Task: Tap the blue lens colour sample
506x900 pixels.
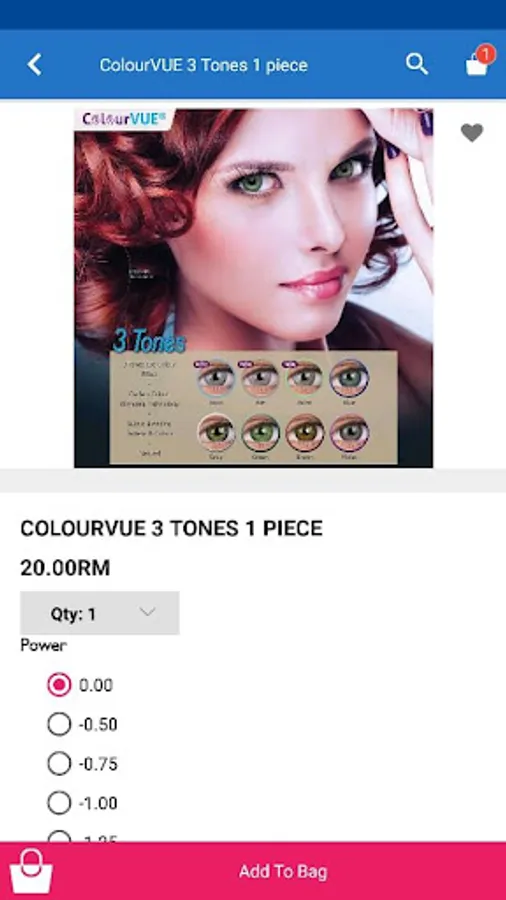Action: (349, 378)
